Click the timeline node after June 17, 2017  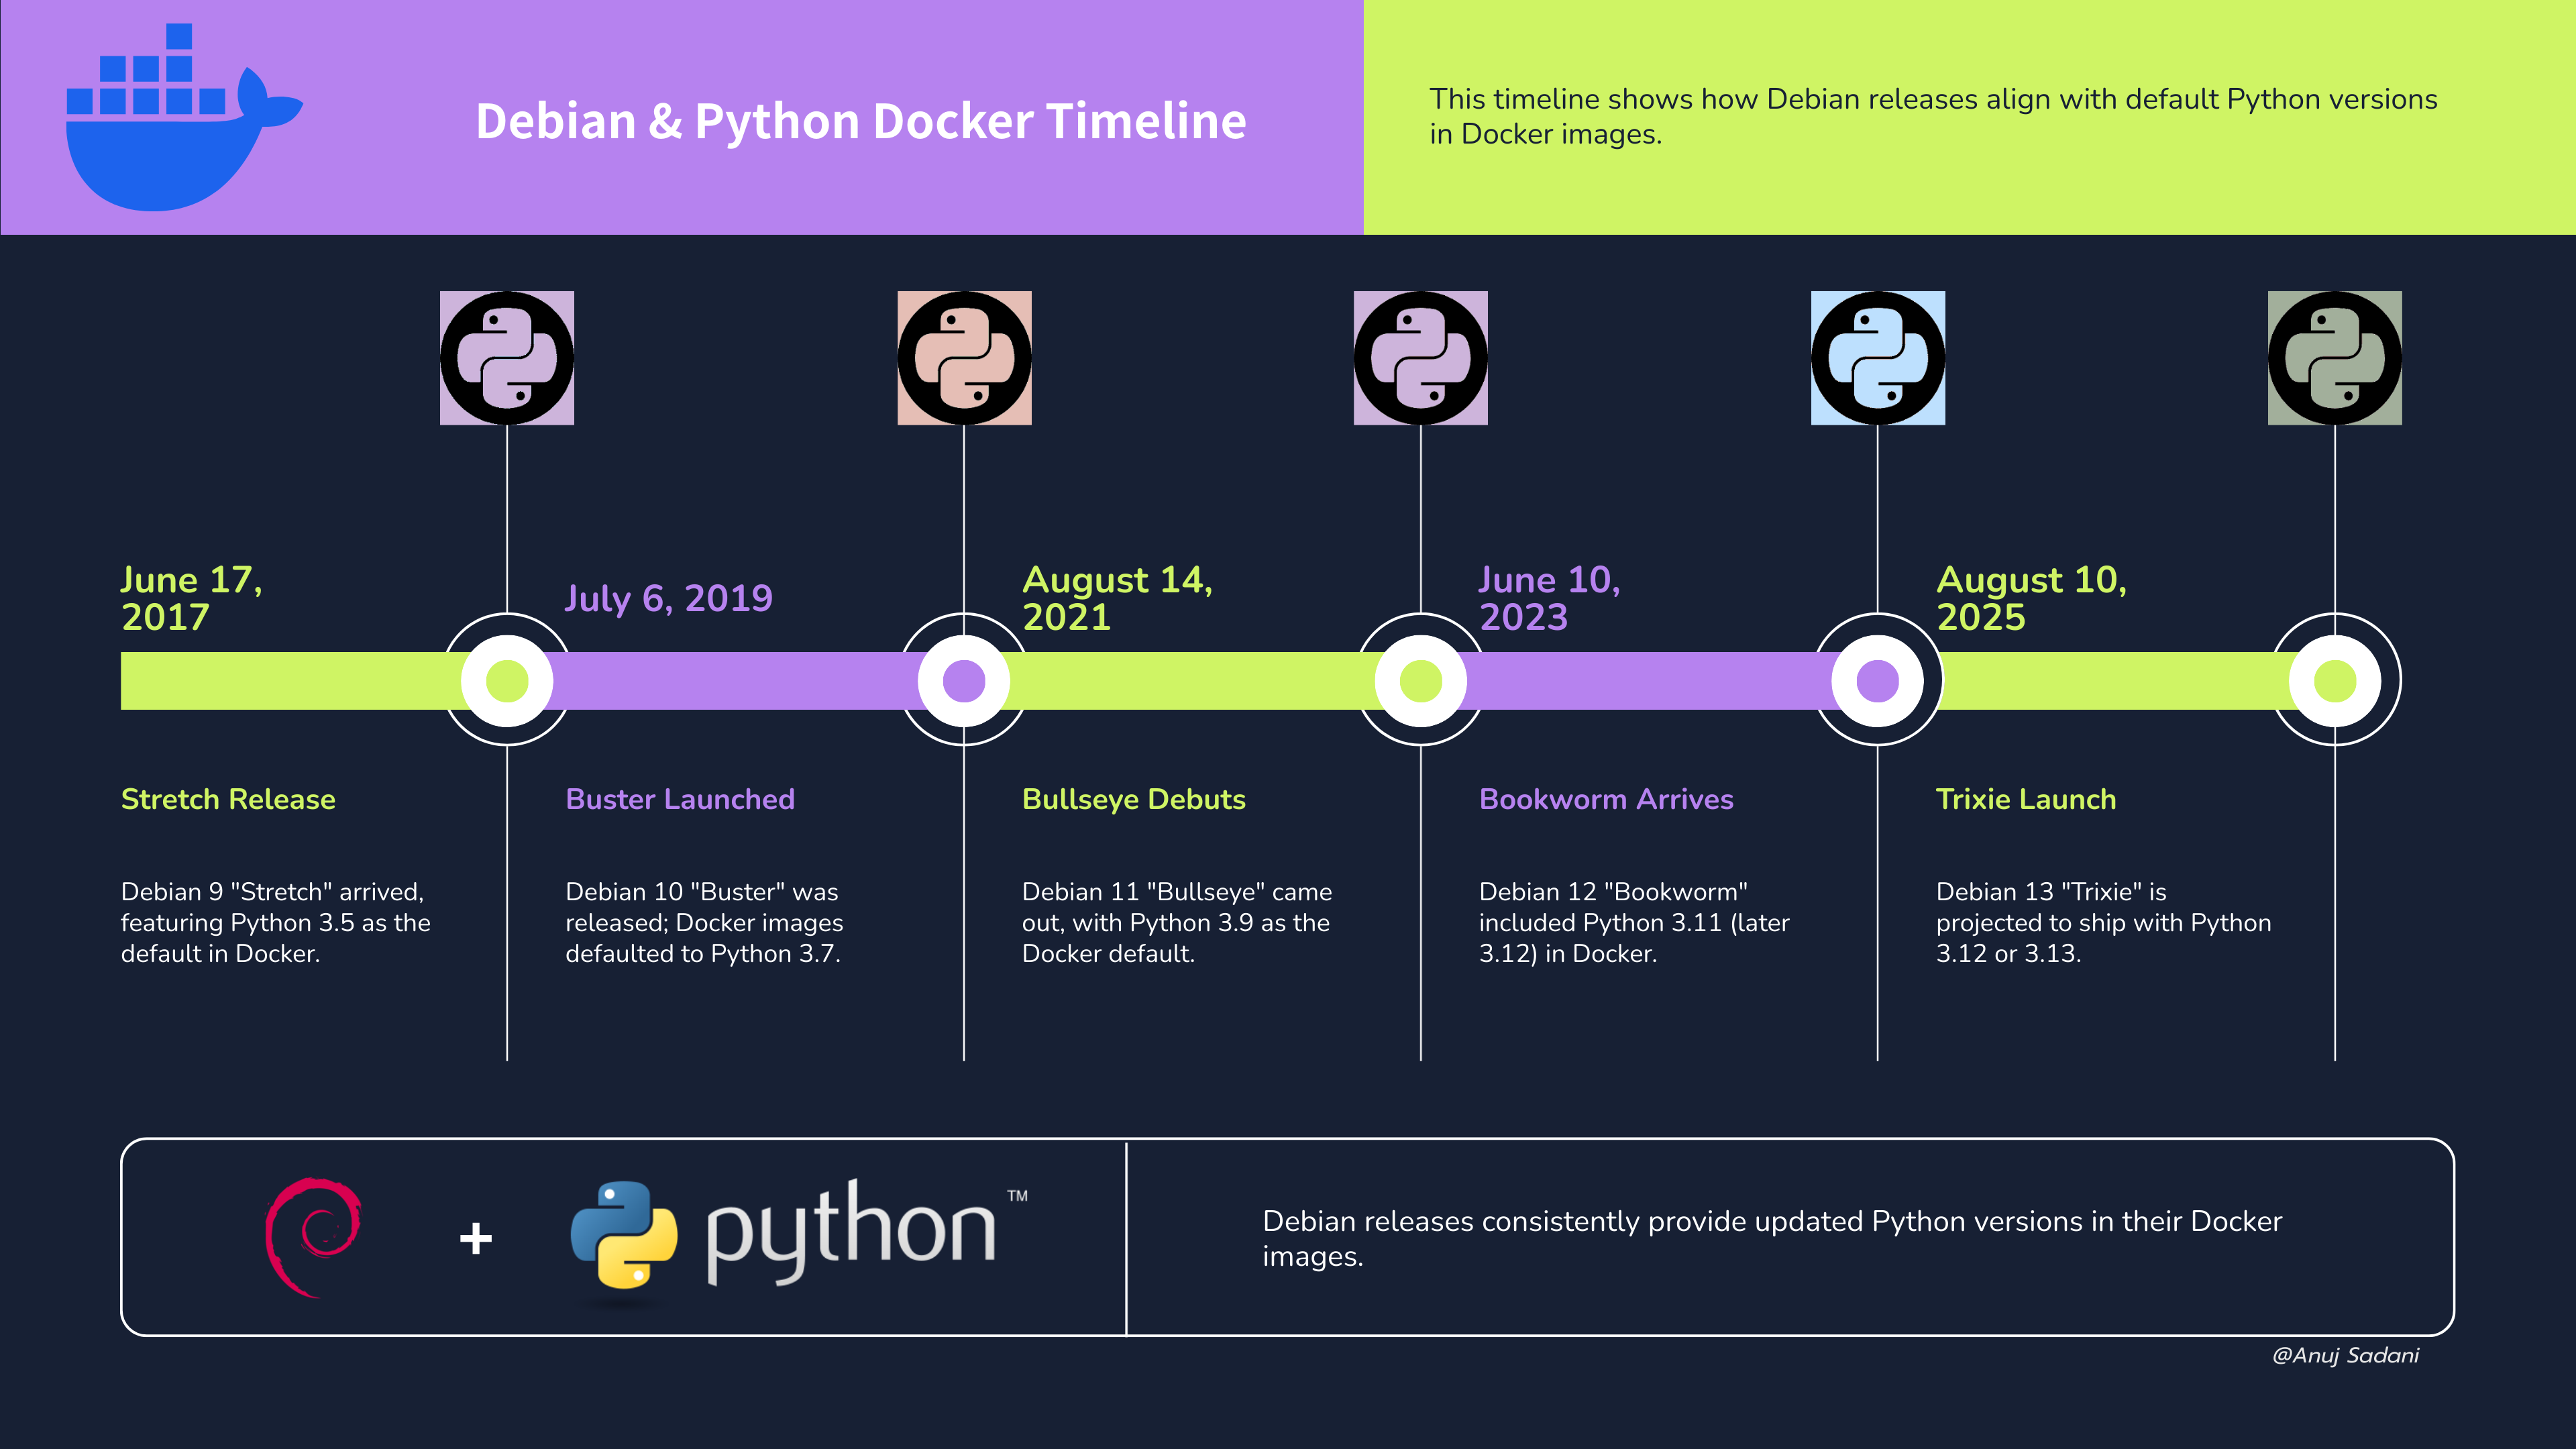pos(507,681)
